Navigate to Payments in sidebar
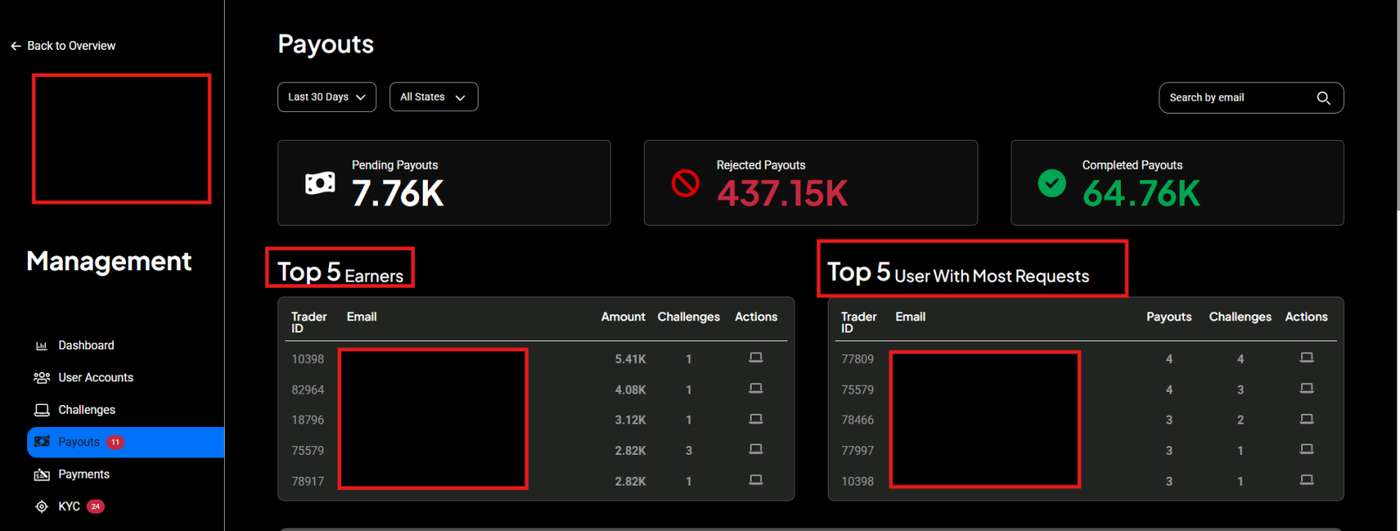Image resolution: width=1400 pixels, height=531 pixels. (83, 474)
